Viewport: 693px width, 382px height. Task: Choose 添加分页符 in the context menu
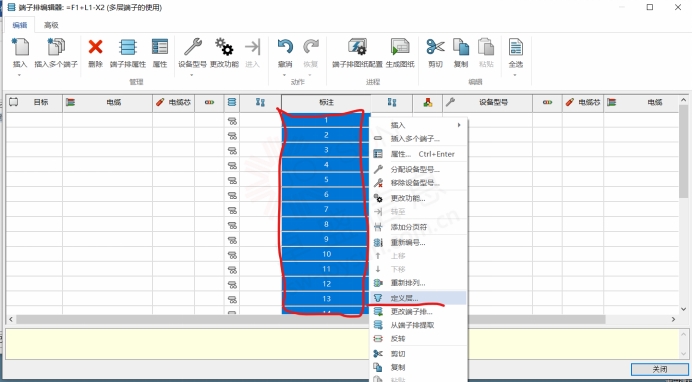click(419, 227)
